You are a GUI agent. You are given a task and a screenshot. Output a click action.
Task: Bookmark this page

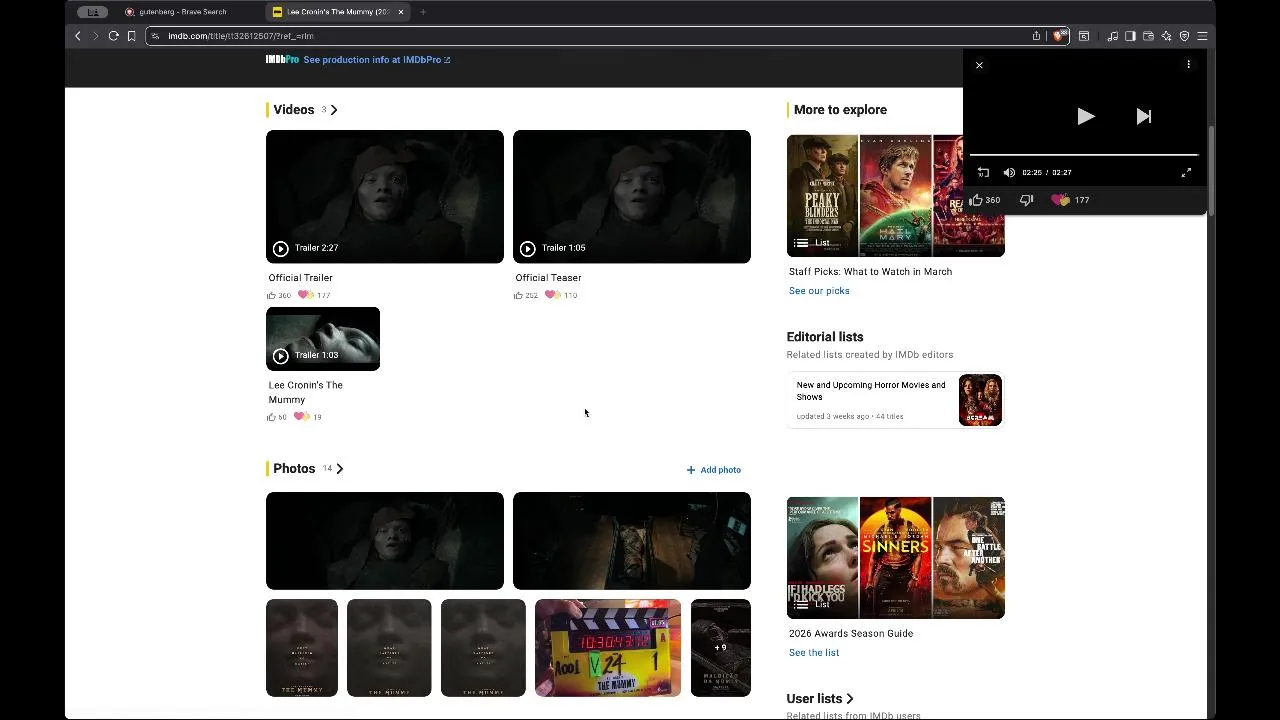click(131, 36)
